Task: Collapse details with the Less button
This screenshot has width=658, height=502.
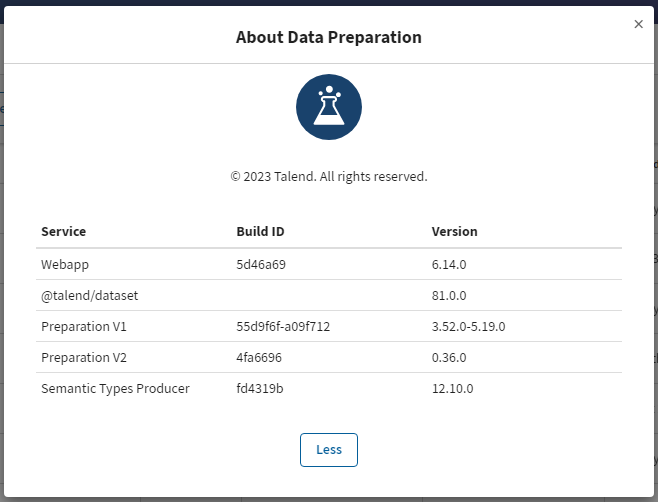Action: point(329,449)
